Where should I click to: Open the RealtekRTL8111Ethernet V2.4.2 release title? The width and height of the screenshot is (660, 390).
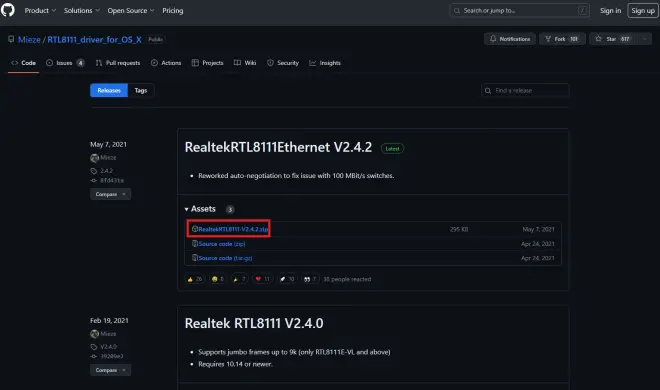[x=278, y=147]
